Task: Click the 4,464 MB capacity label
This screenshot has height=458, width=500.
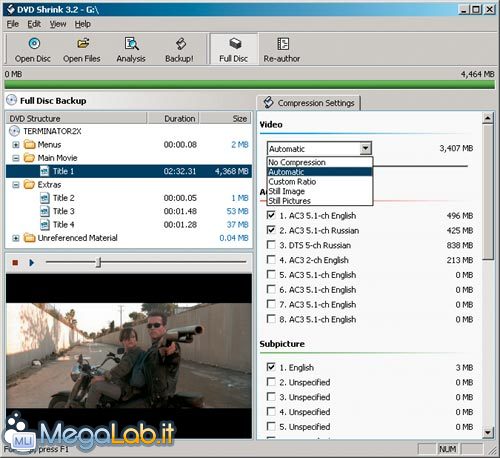Action: pos(477,74)
